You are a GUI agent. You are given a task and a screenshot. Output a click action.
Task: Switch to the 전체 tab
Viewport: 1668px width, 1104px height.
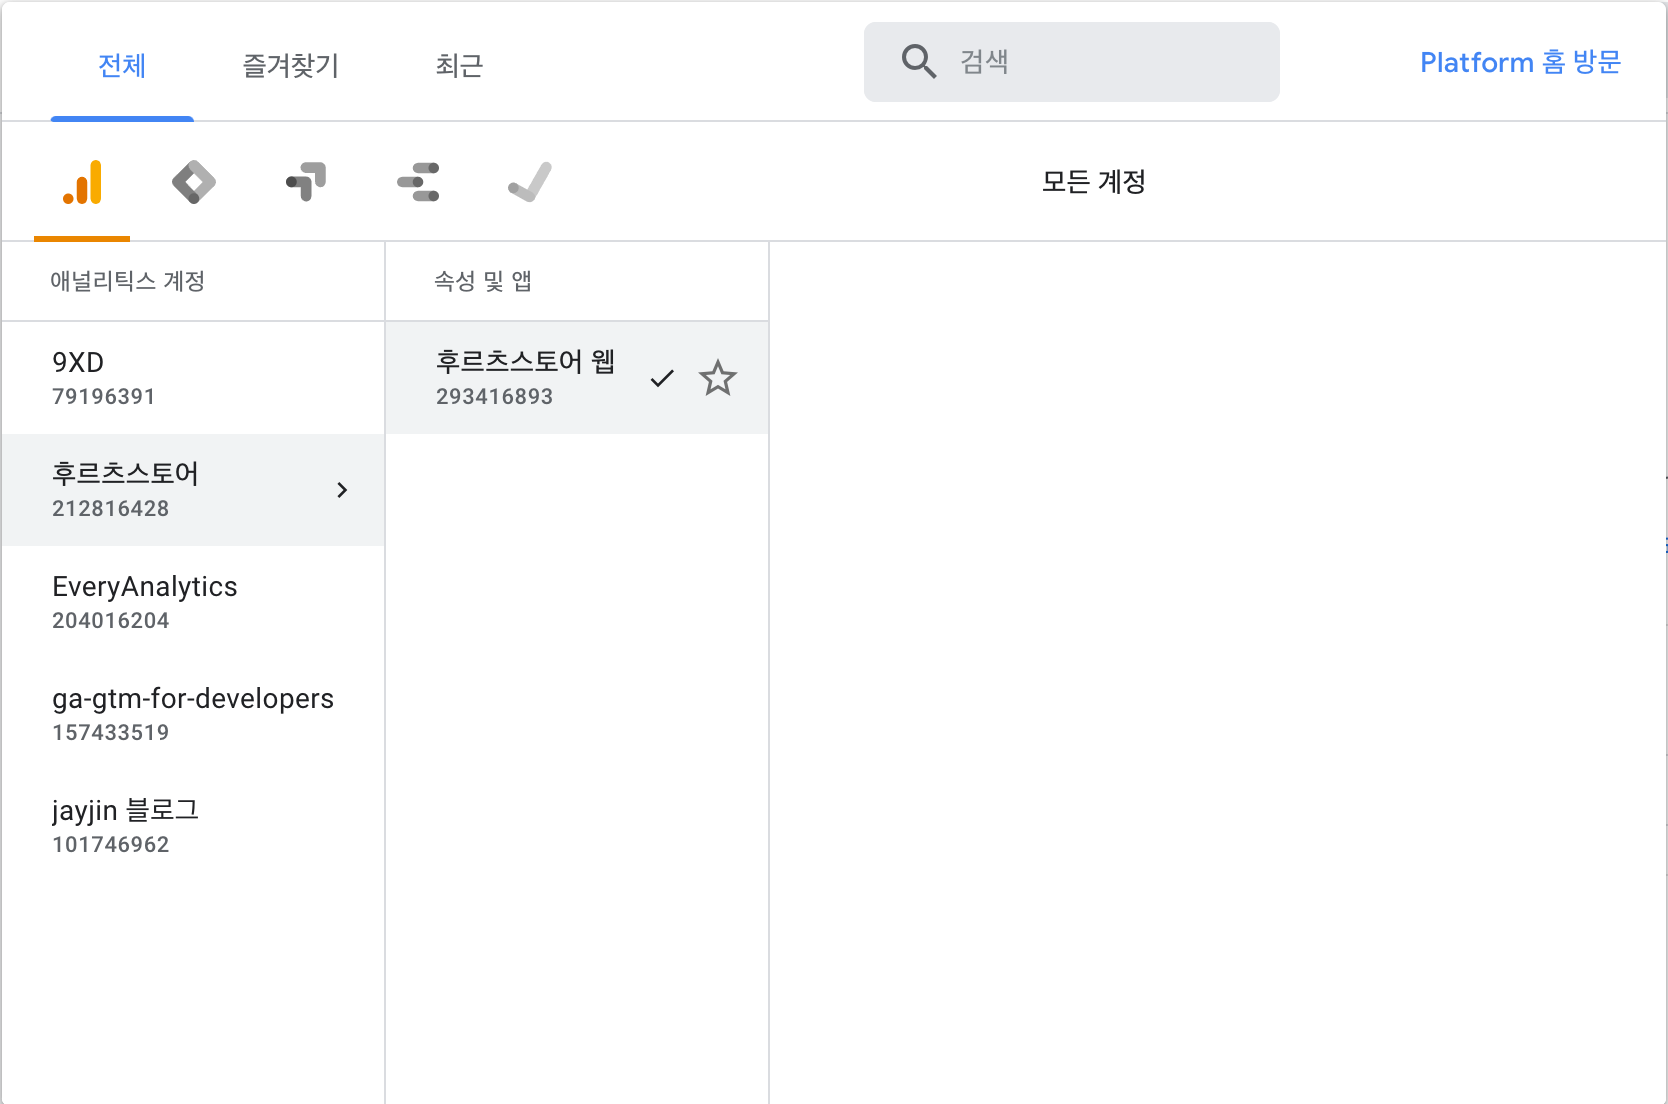(x=122, y=66)
